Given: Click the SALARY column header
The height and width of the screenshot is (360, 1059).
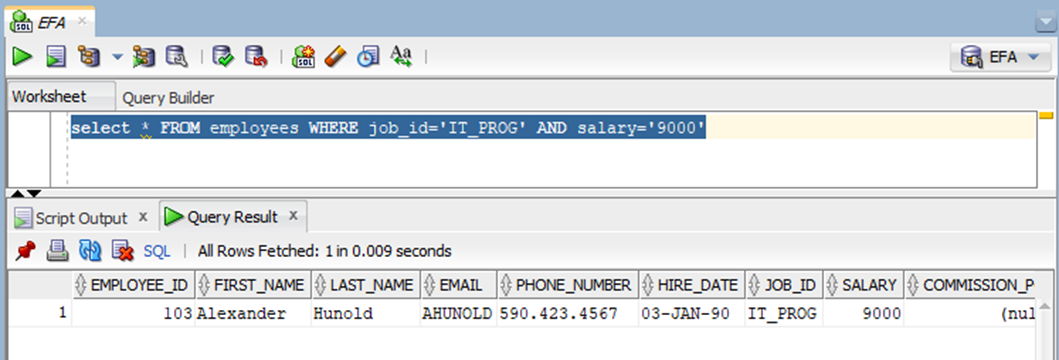Looking at the screenshot, I should click(x=863, y=285).
